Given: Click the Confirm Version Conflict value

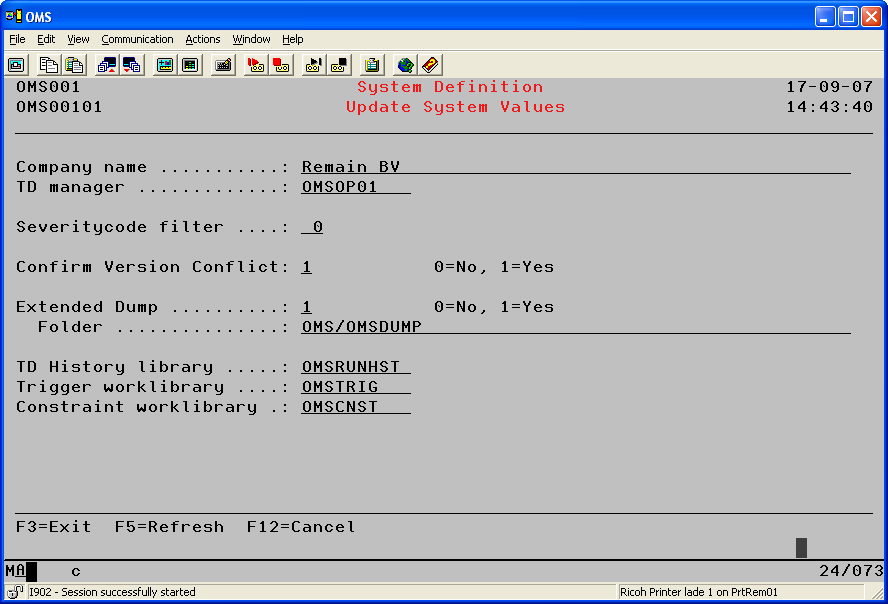Looking at the screenshot, I should 307,267.
